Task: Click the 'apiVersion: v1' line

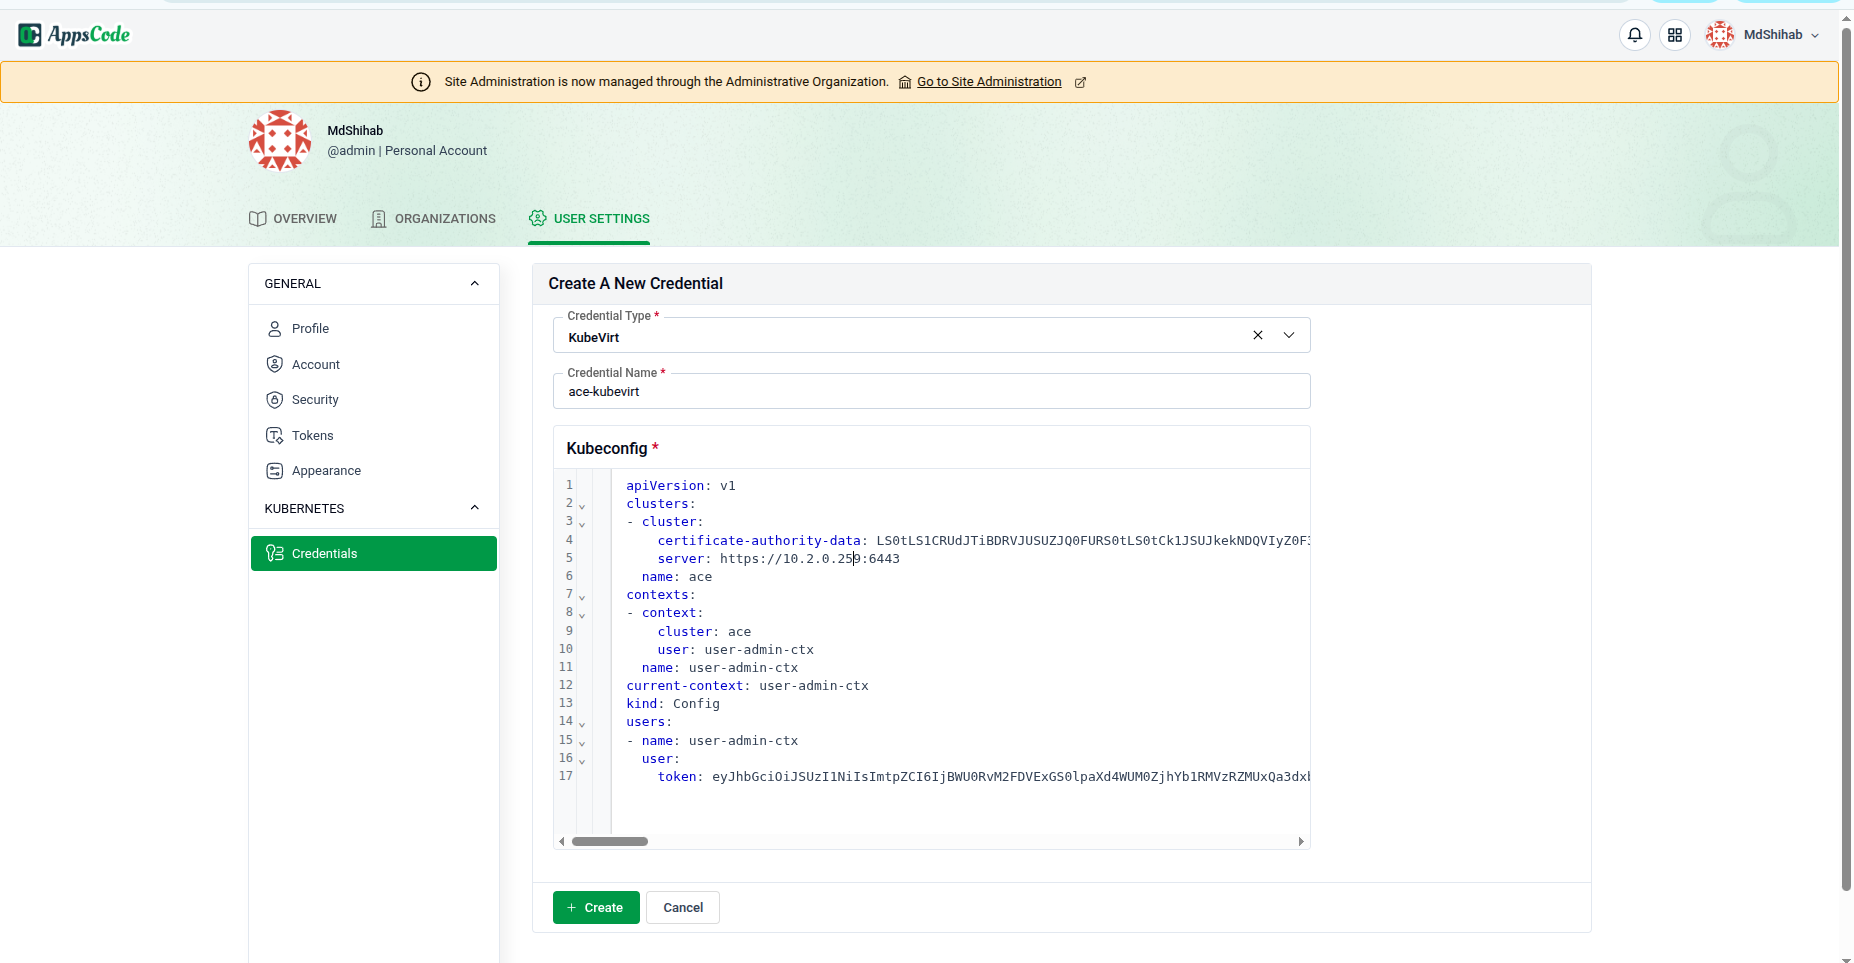Action: [x=681, y=486]
